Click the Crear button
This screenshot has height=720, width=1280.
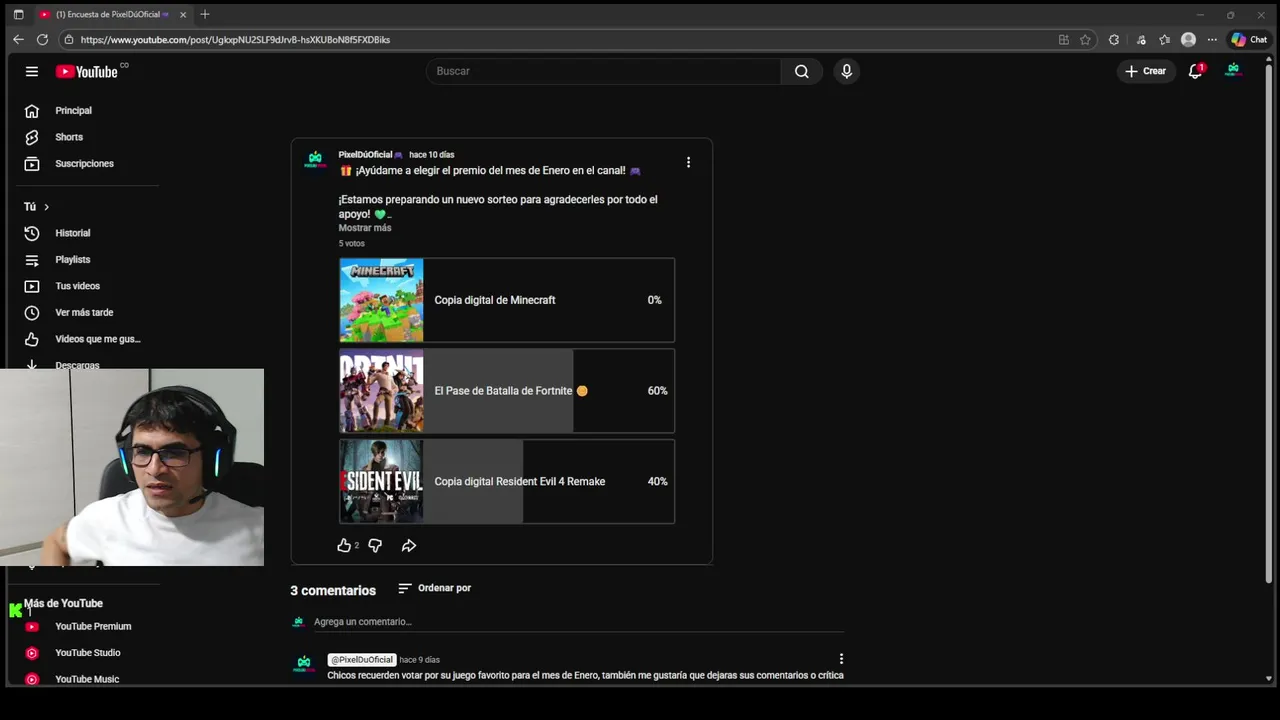(x=1146, y=71)
